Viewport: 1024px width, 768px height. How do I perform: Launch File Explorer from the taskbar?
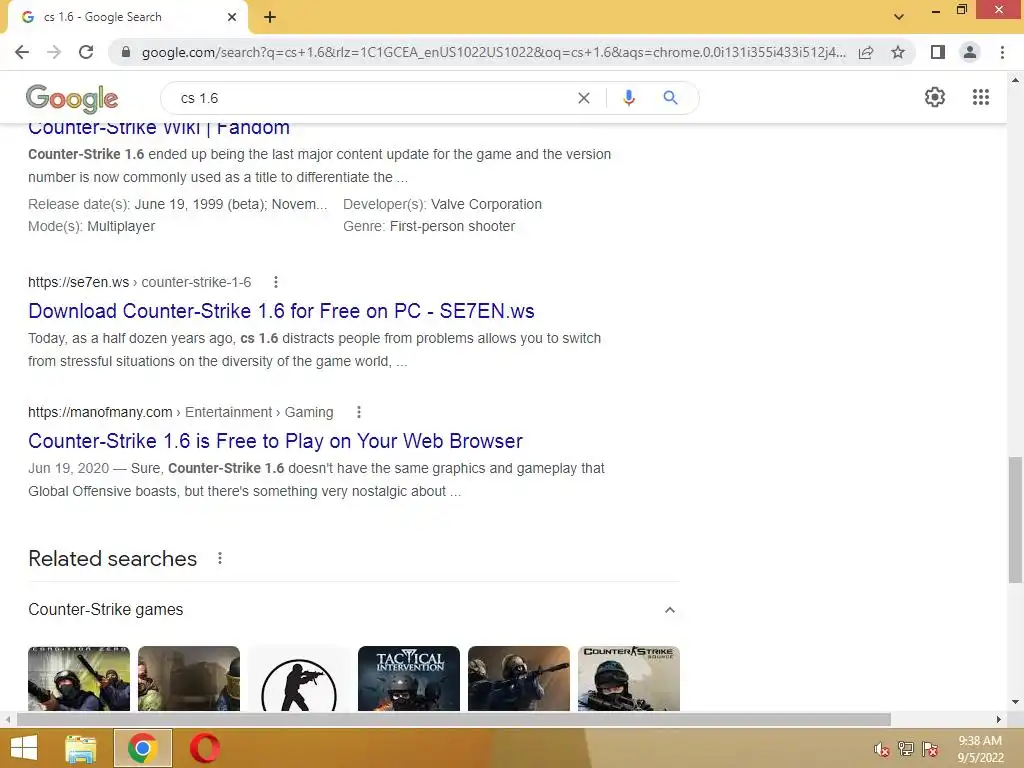click(81, 748)
